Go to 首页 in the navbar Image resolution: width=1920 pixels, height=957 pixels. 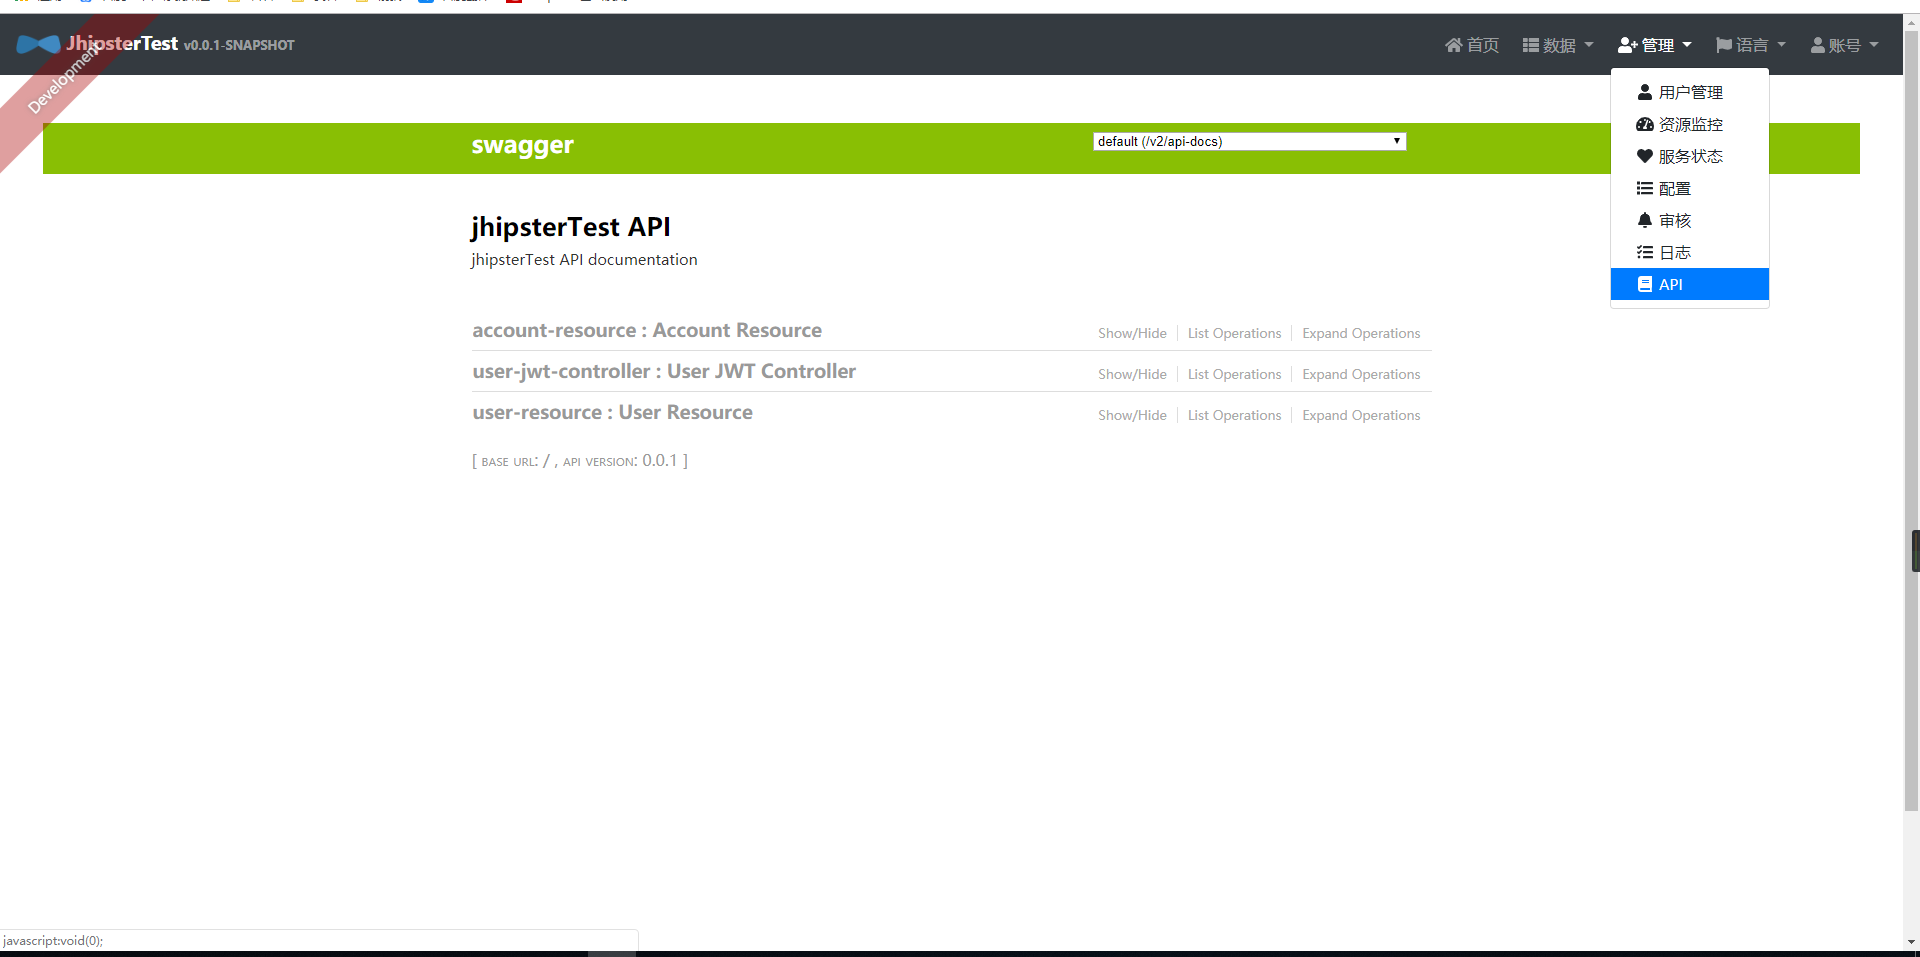pos(1472,45)
